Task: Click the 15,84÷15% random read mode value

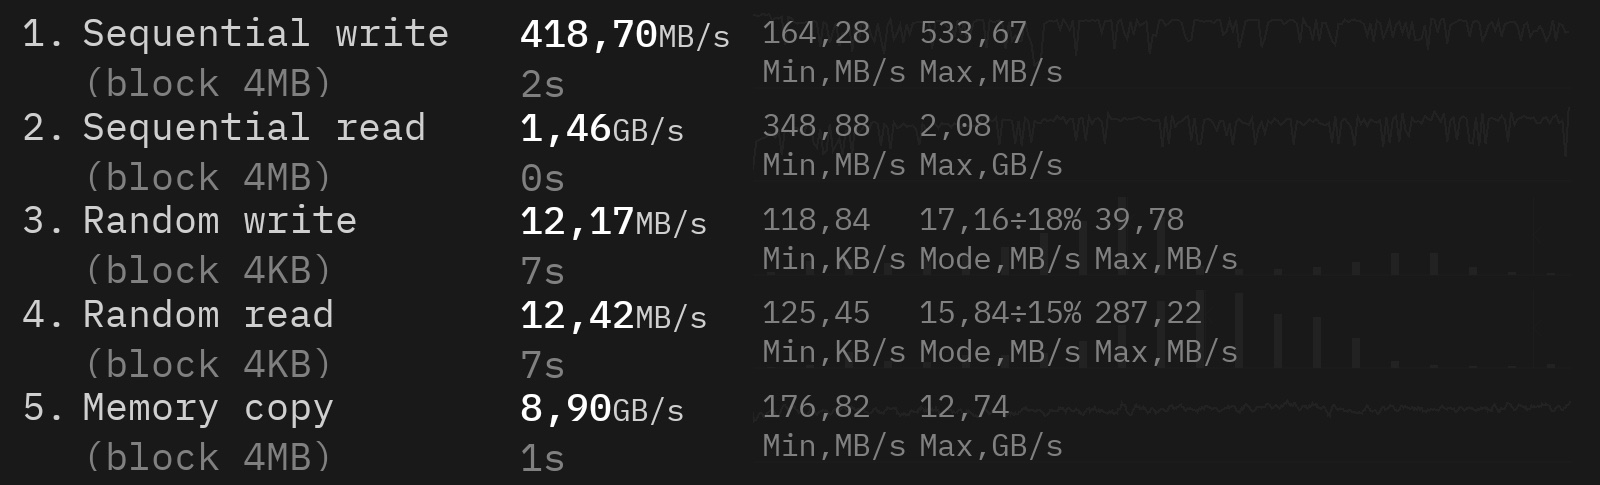Action: point(999,313)
